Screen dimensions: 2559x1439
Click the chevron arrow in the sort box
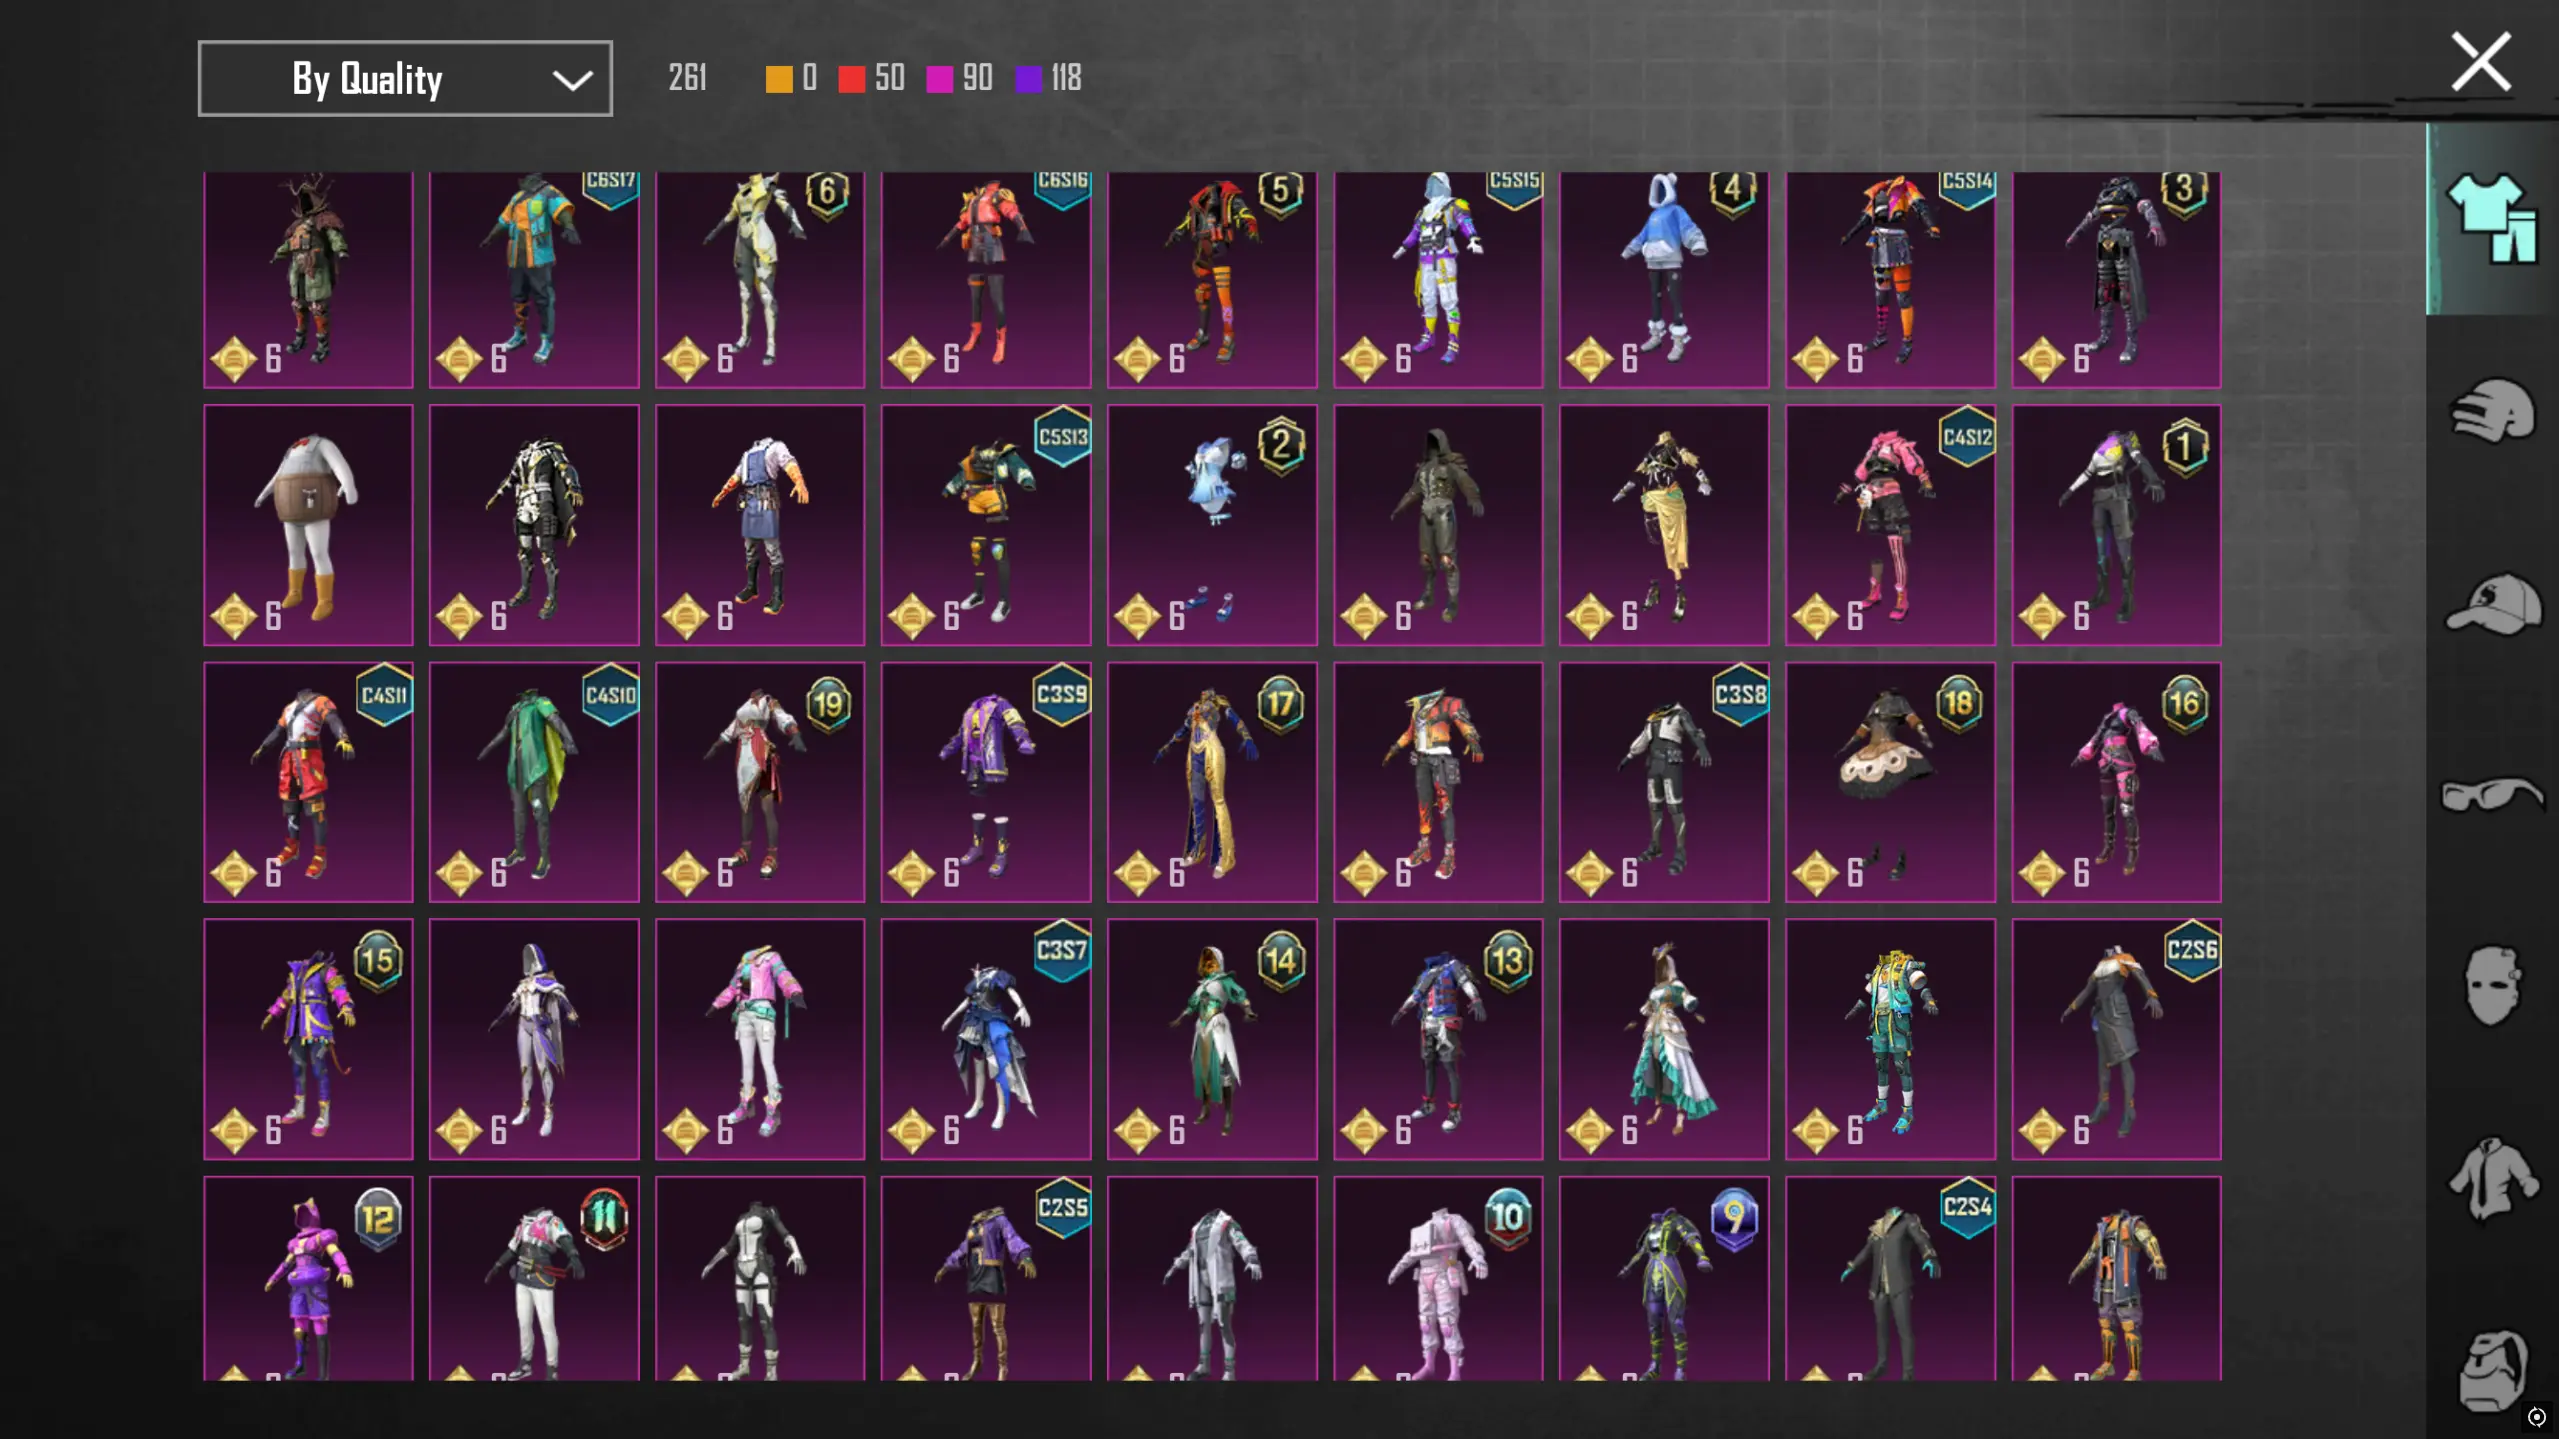click(x=572, y=80)
